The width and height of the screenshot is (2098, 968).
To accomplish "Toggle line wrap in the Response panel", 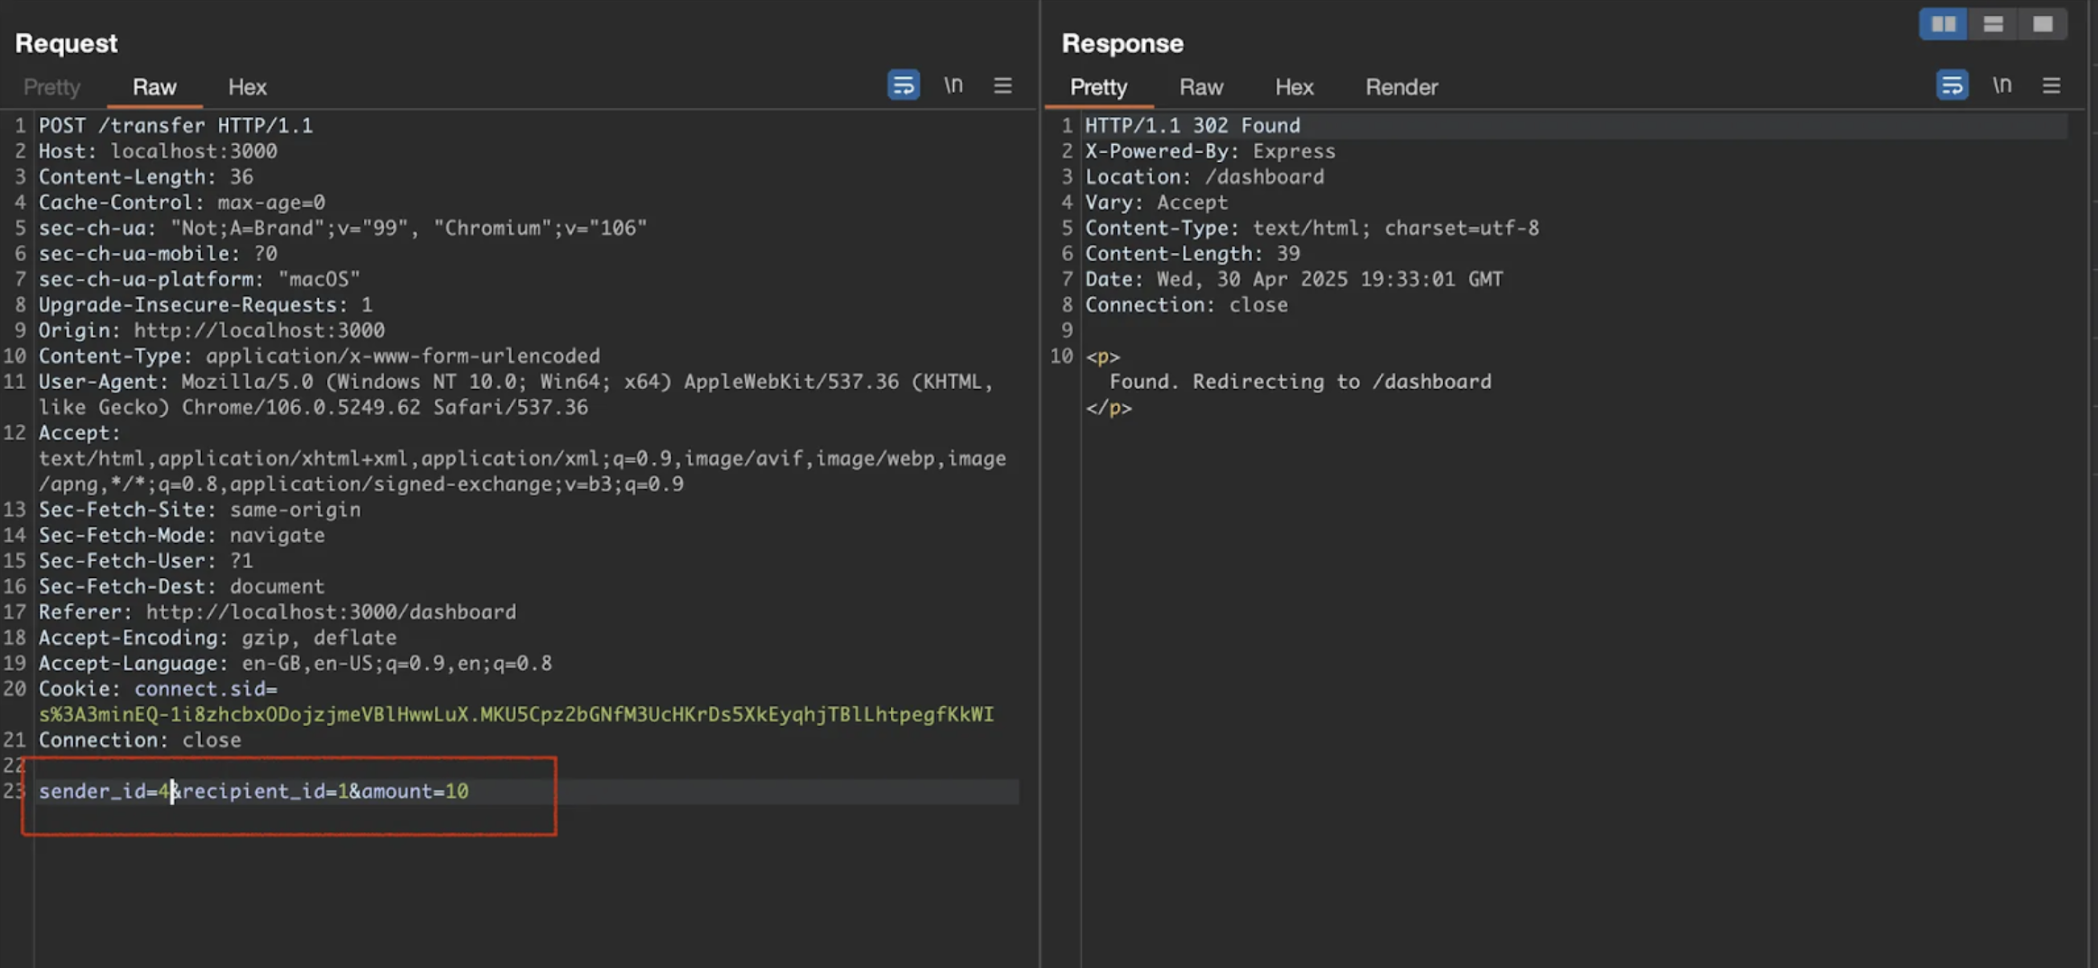I will [1951, 86].
